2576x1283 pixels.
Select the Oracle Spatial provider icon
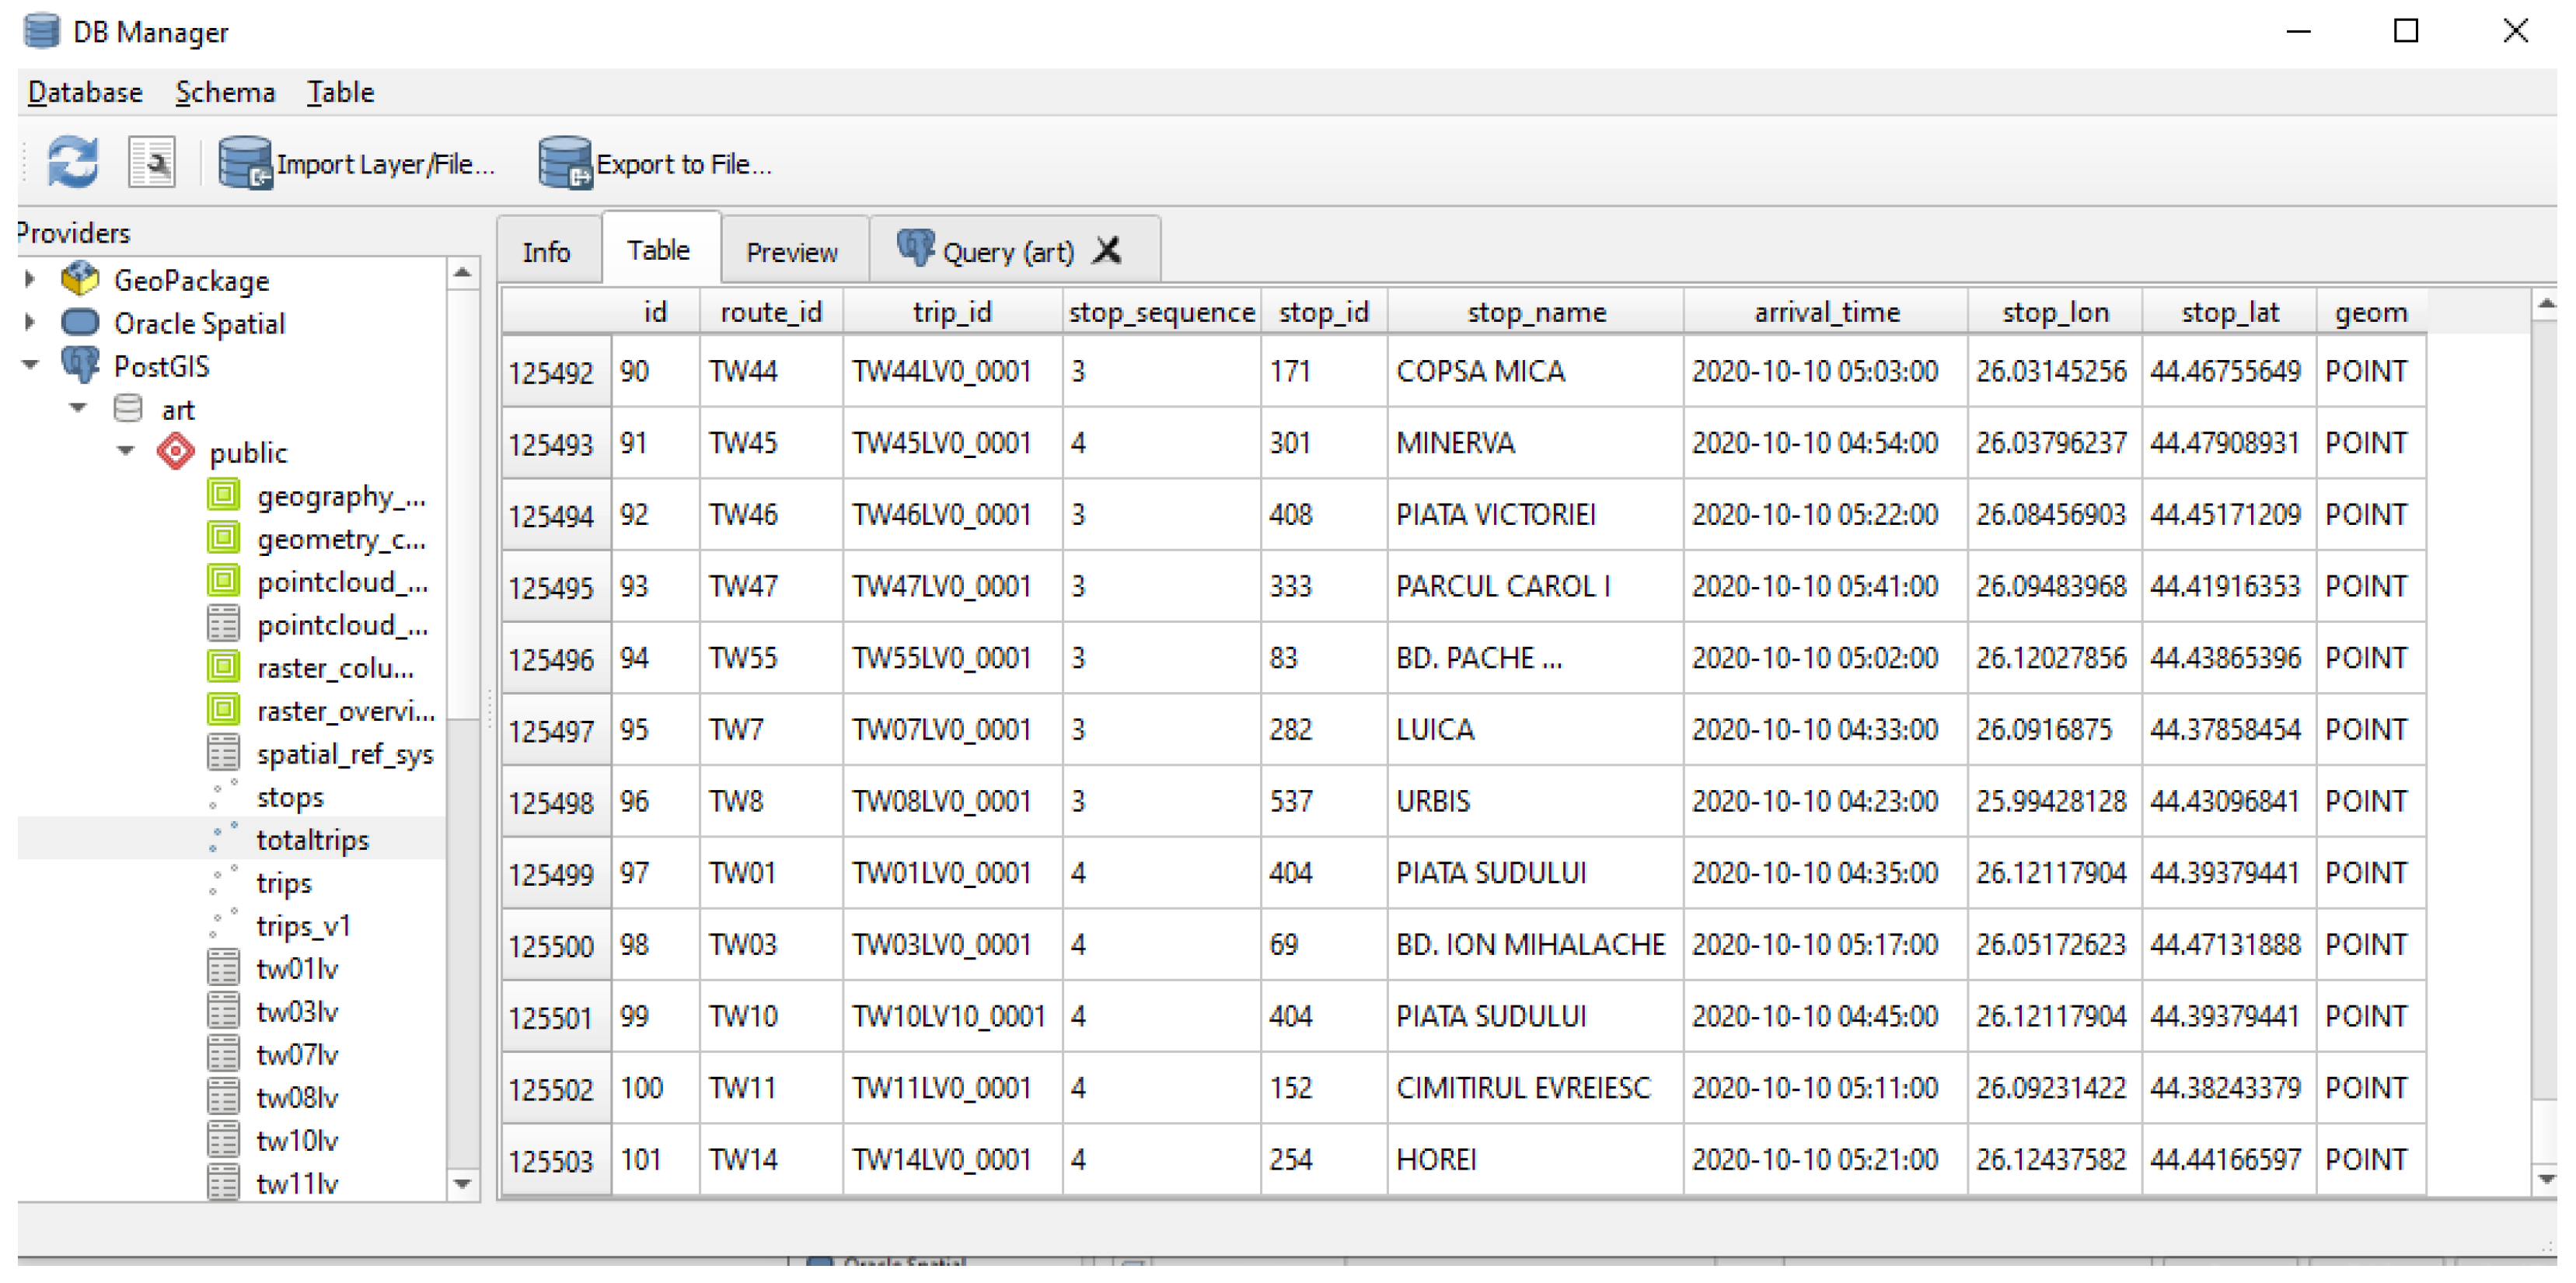tap(80, 323)
